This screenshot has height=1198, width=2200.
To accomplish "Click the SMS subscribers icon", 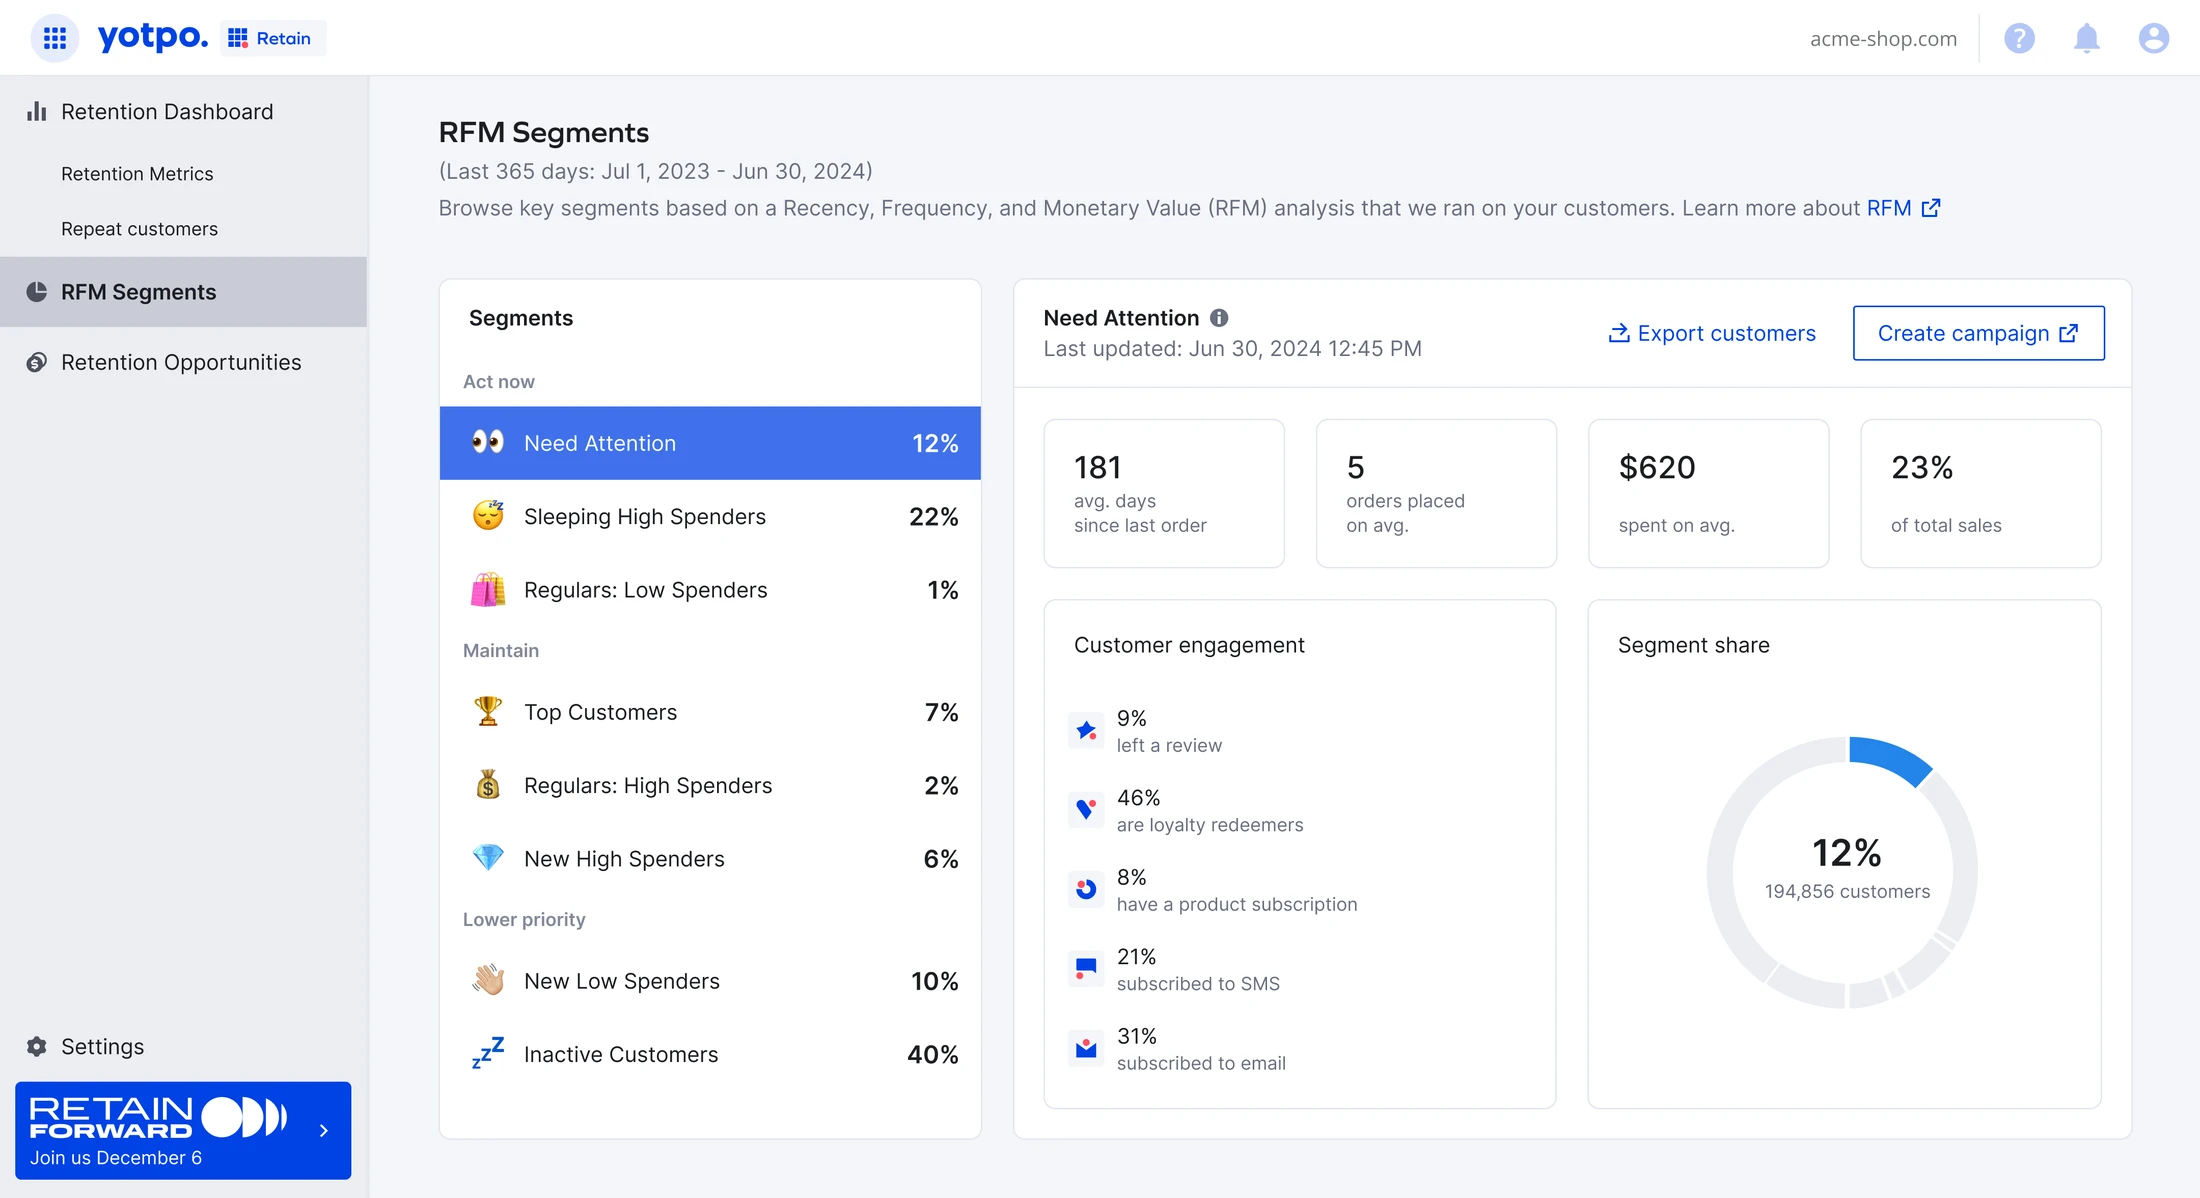I will click(x=1086, y=969).
